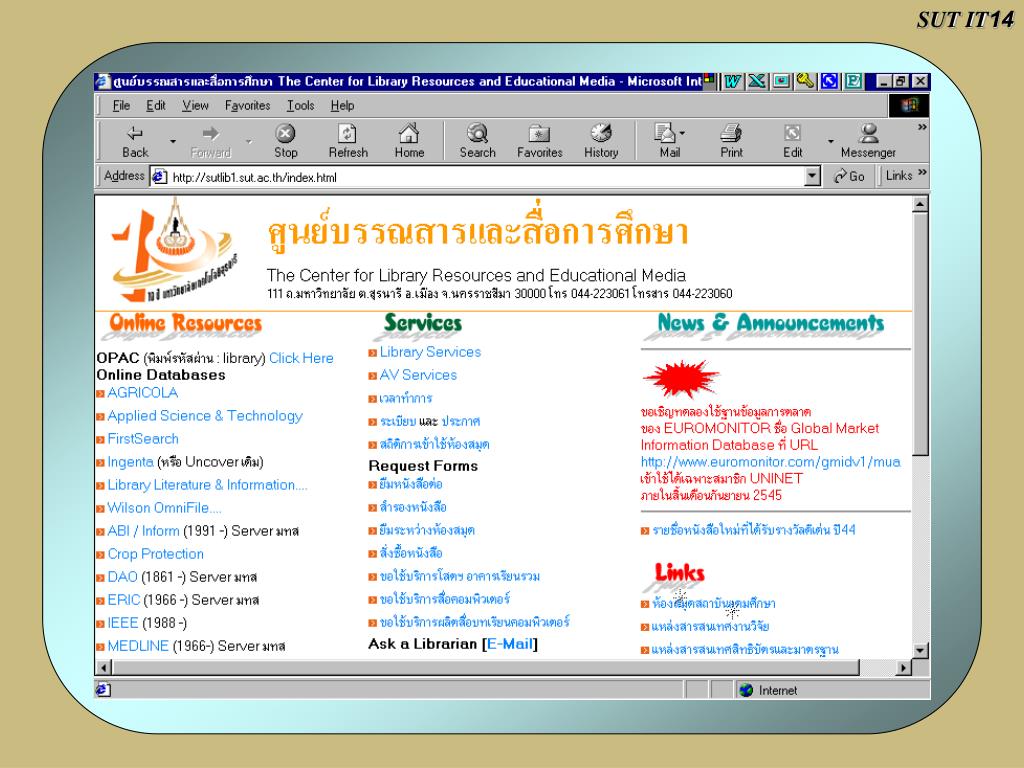This screenshot has height=768, width=1024.
Task: Open the DAO database link
Action: [122, 577]
